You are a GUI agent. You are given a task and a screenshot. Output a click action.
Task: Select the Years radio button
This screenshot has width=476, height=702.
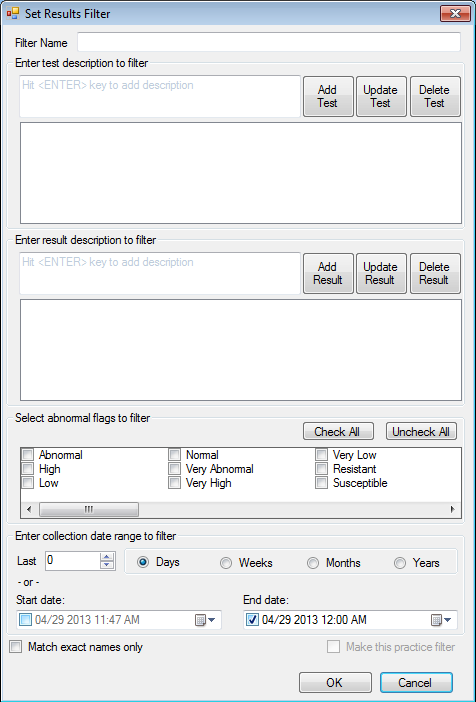click(400, 563)
